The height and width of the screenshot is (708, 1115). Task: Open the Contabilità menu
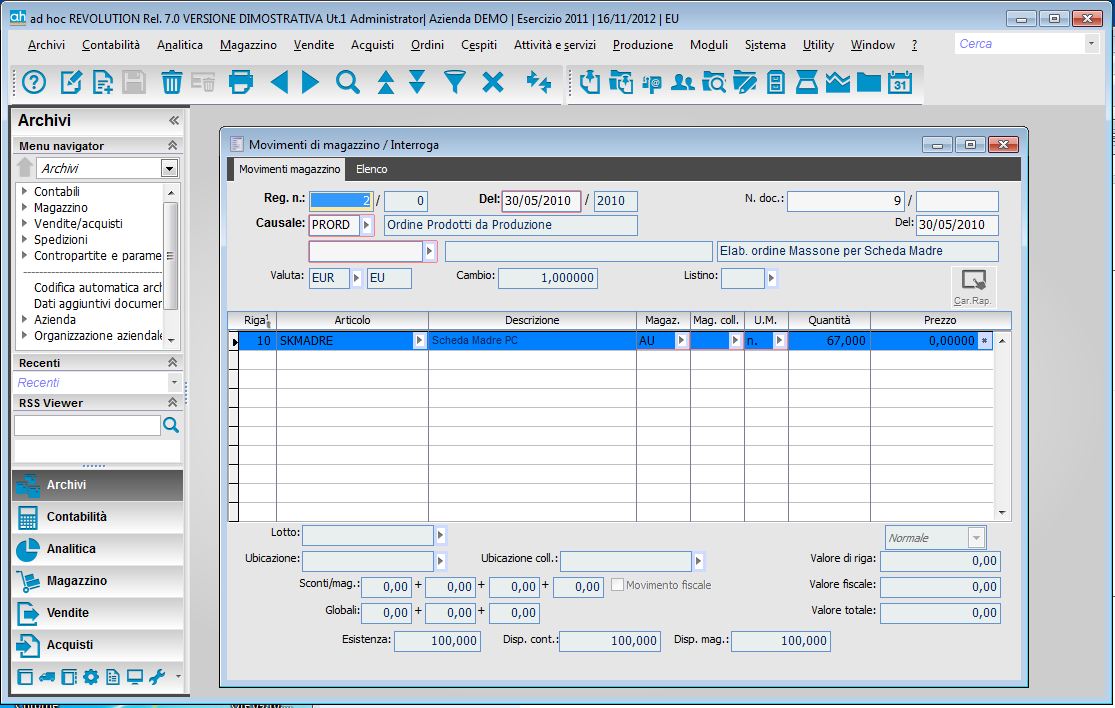click(111, 45)
